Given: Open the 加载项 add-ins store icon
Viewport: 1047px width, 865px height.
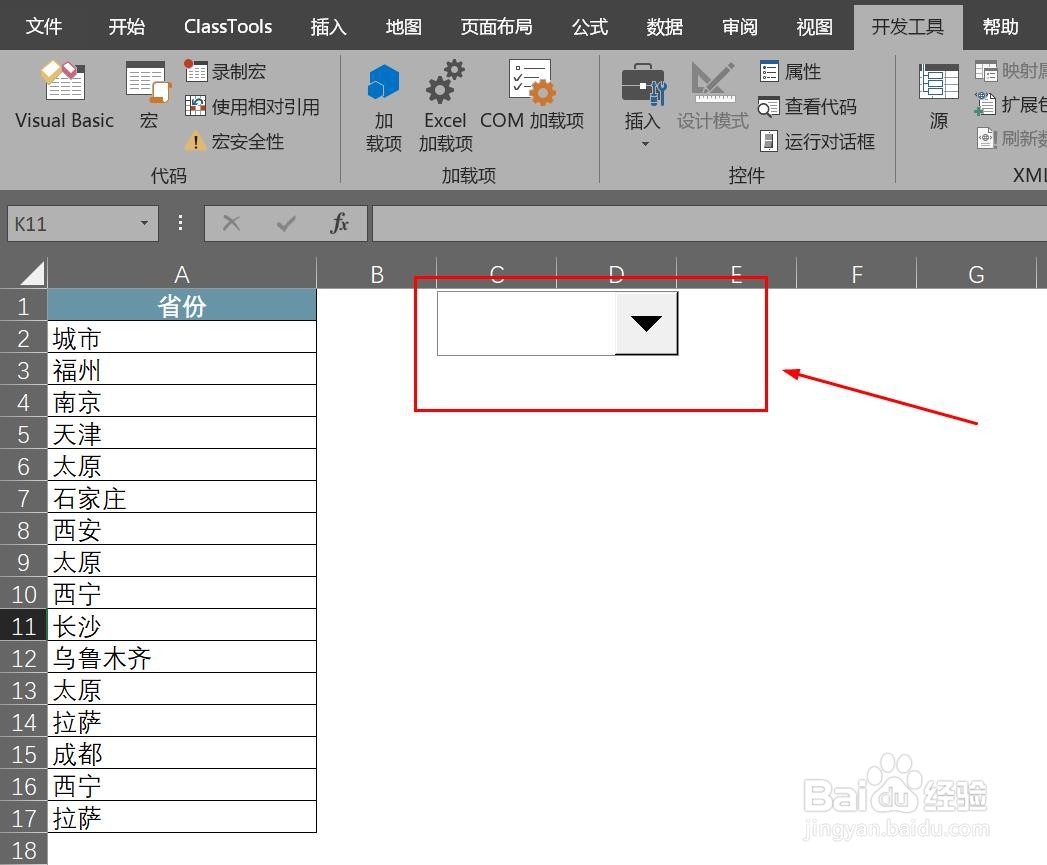Looking at the screenshot, I should (x=383, y=106).
